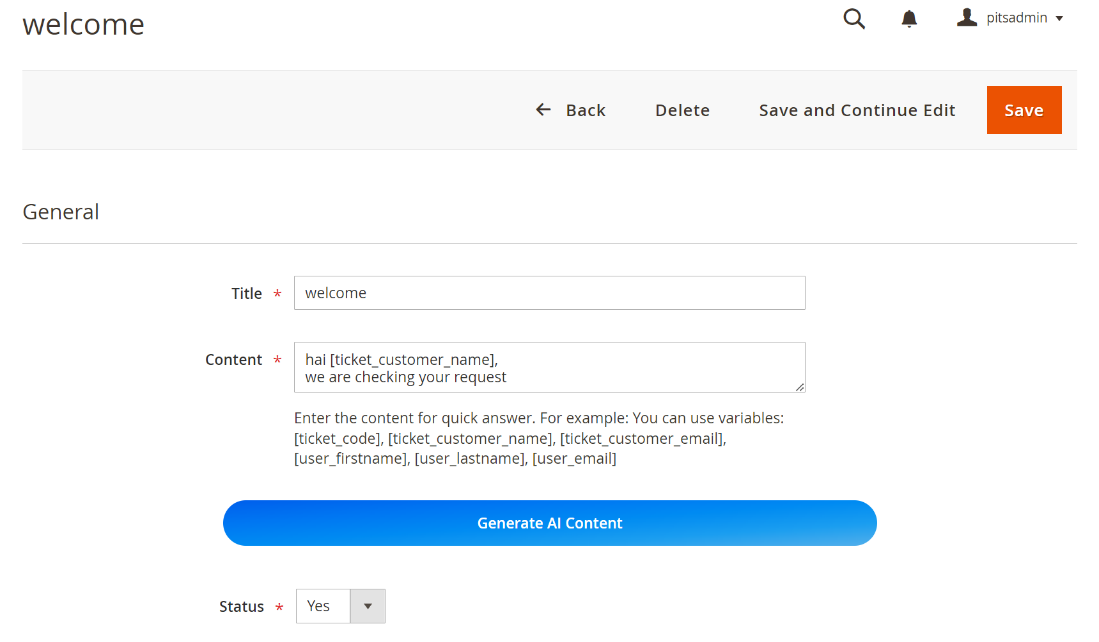Expand the pitsadmin account dropdown arrow
This screenshot has height=642, width=1099.
1059,19
